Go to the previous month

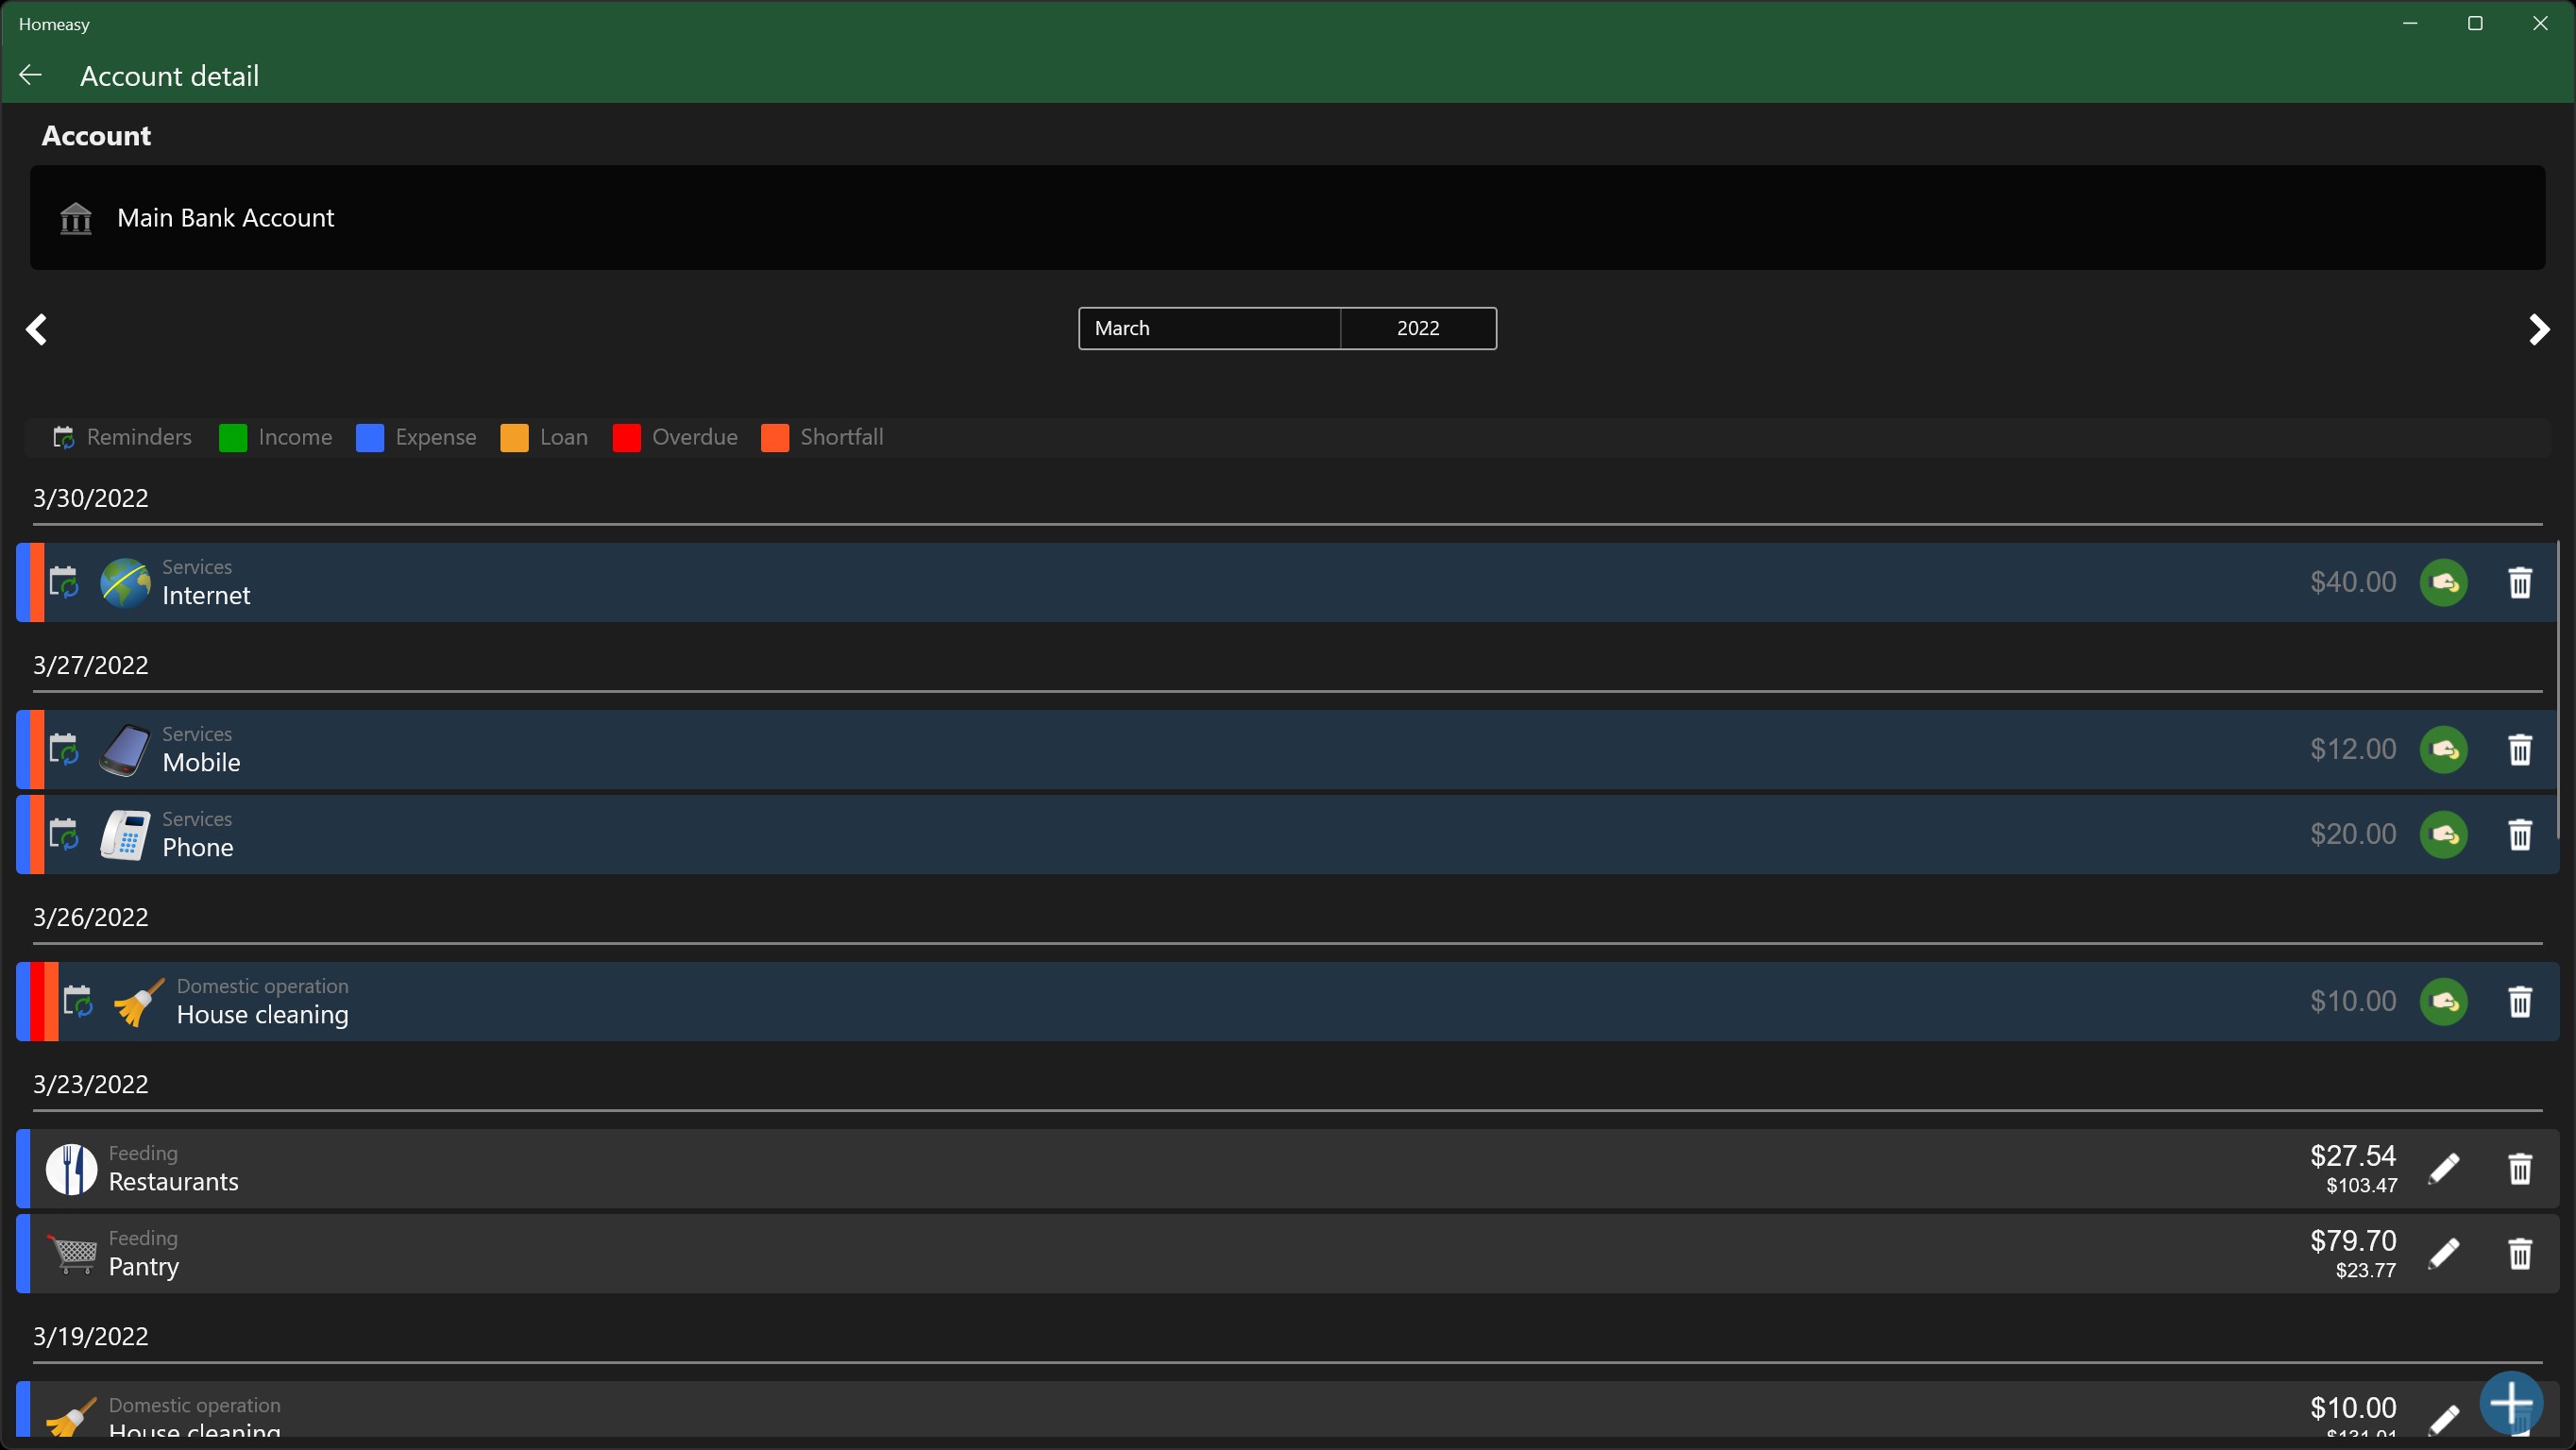[37, 329]
